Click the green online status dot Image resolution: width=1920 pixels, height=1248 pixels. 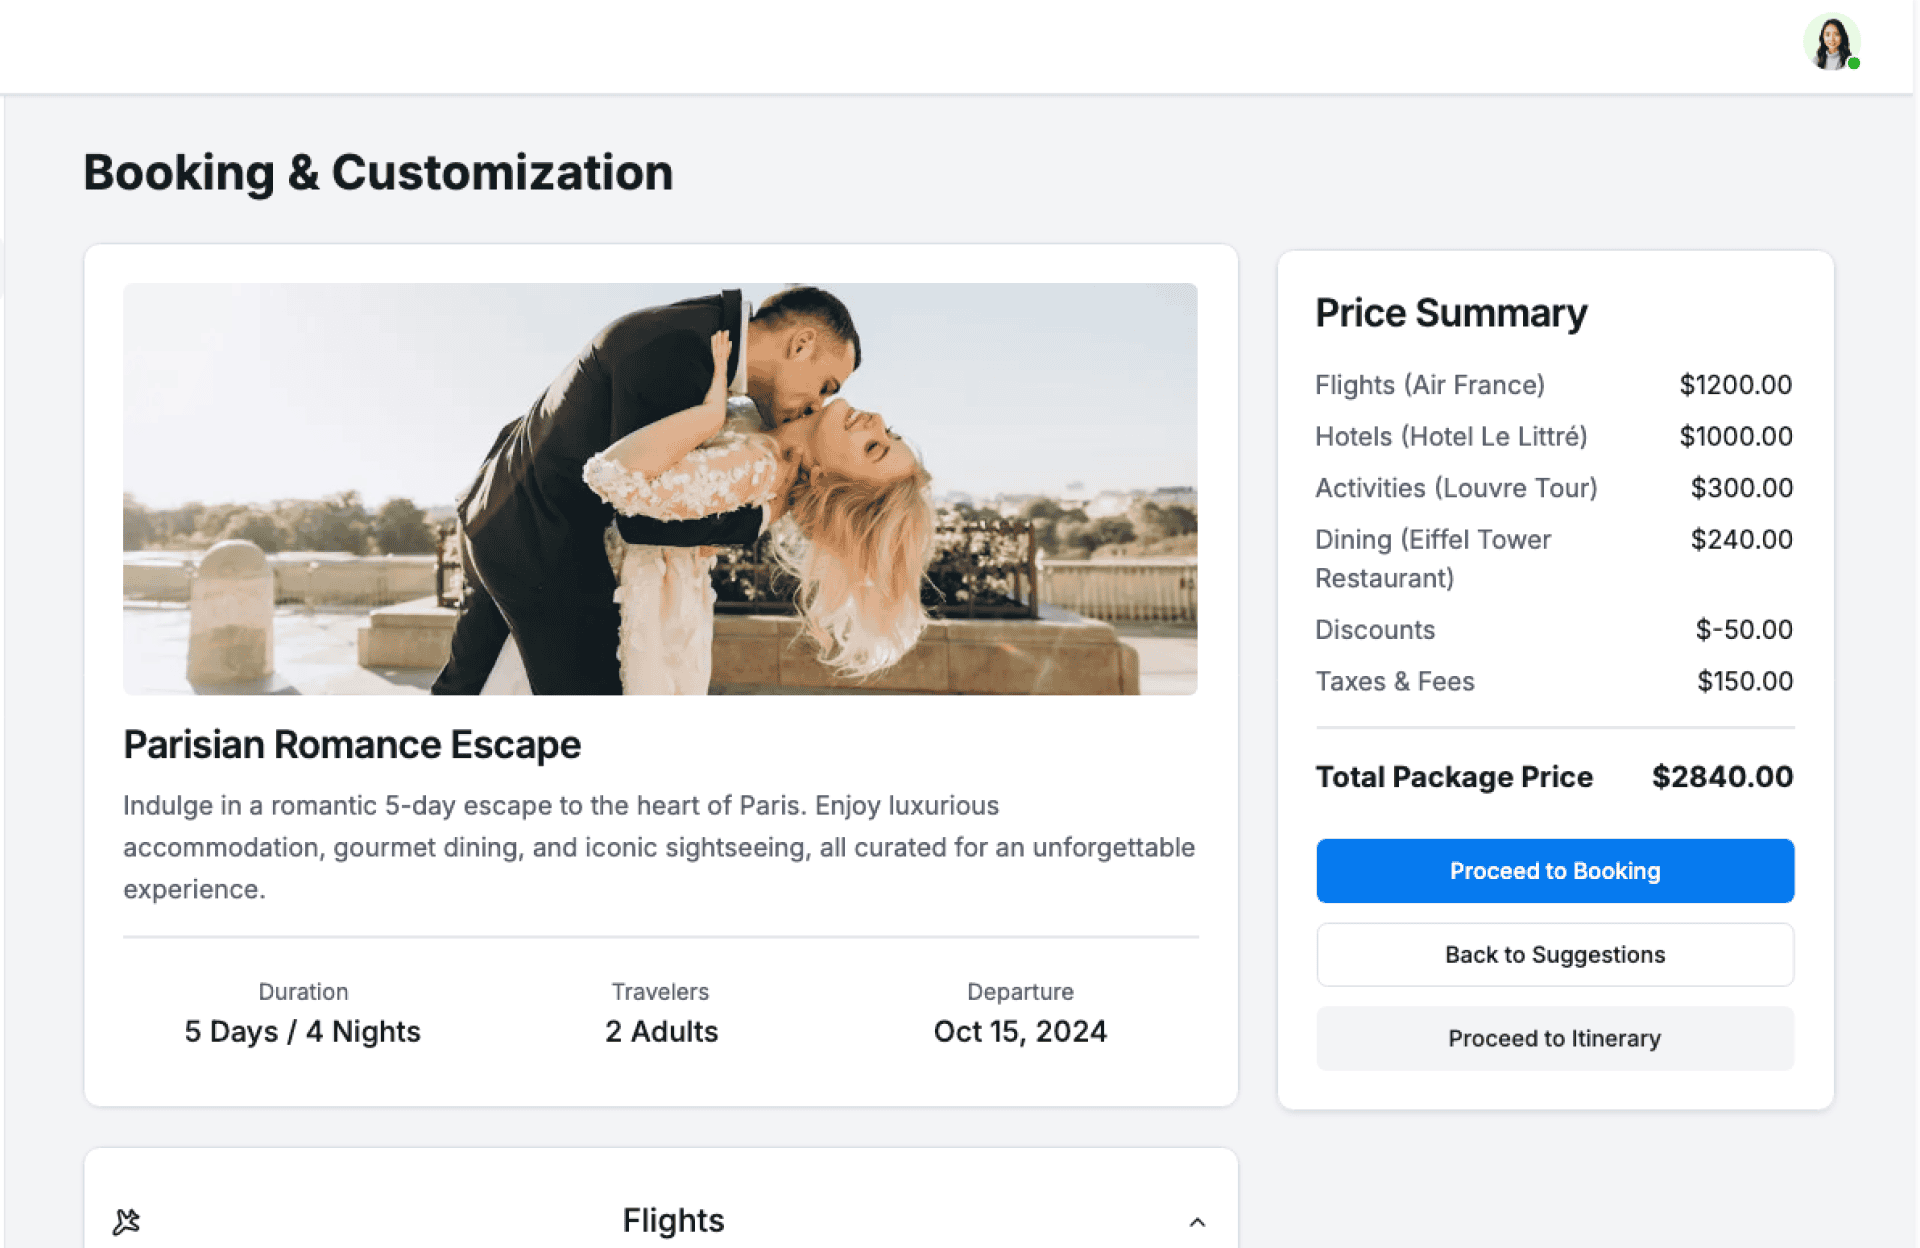pos(1854,64)
